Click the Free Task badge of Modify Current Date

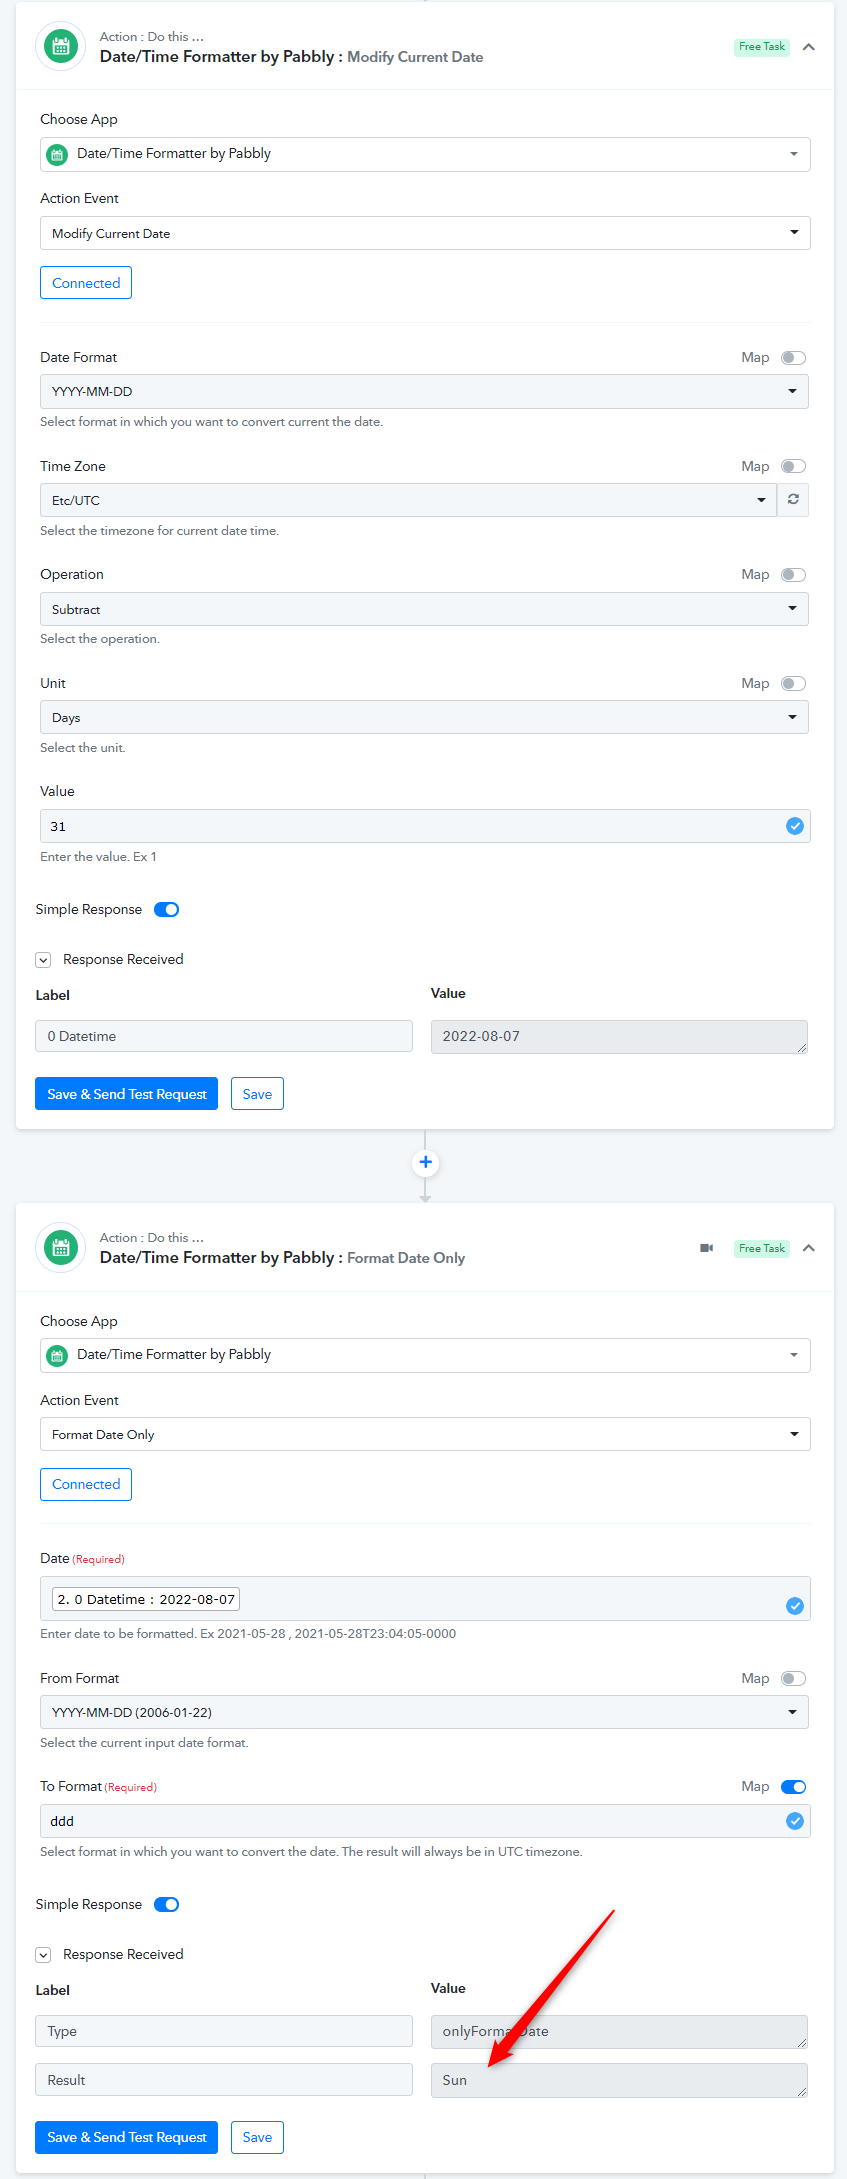762,47
